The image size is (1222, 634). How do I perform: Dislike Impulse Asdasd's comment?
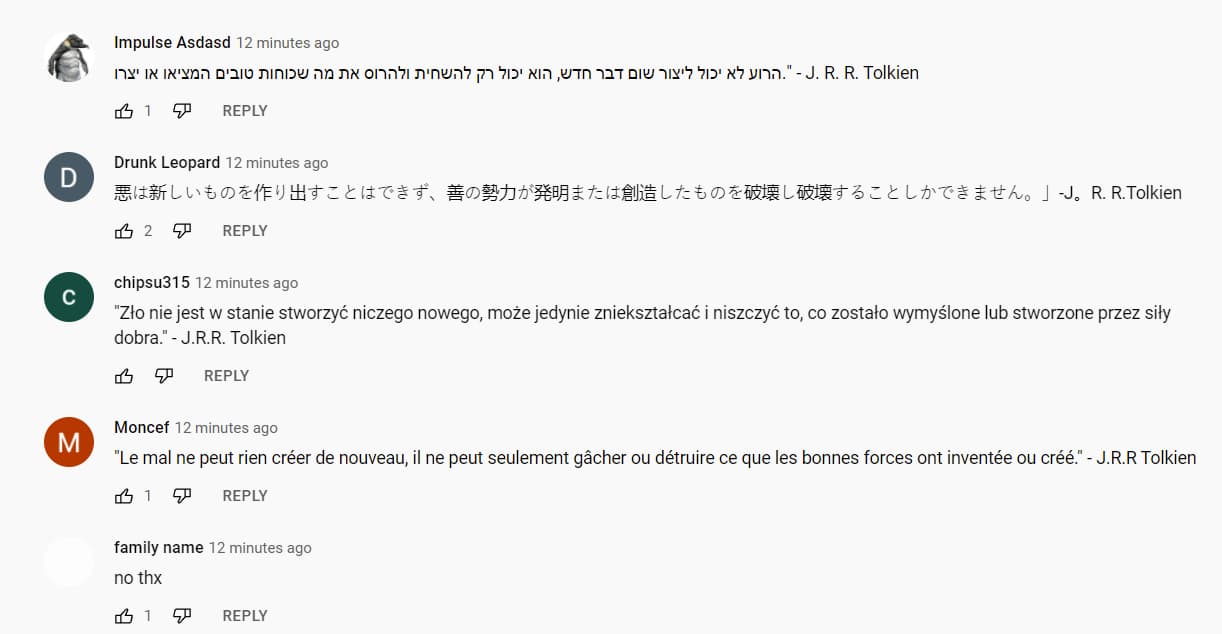pyautogui.click(x=182, y=111)
